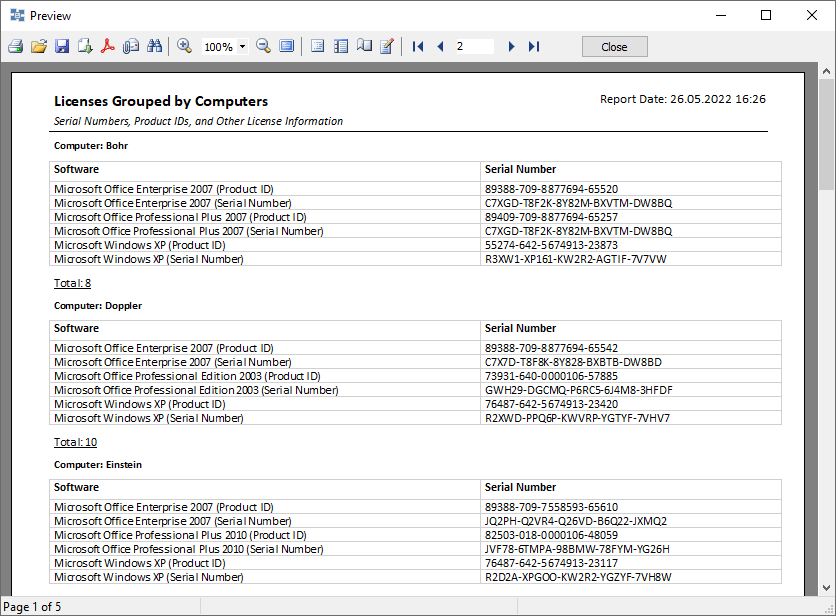Click the 'Computer: Einstein' group label
The image size is (836, 616).
[98, 465]
